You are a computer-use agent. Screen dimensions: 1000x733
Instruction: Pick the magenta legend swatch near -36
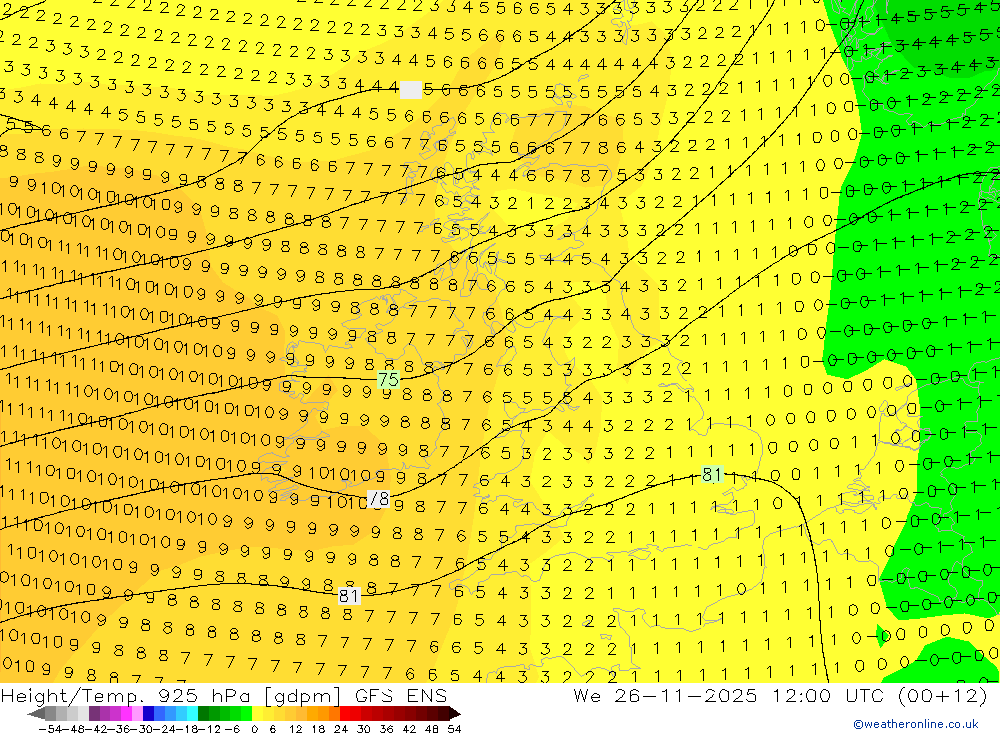126,713
